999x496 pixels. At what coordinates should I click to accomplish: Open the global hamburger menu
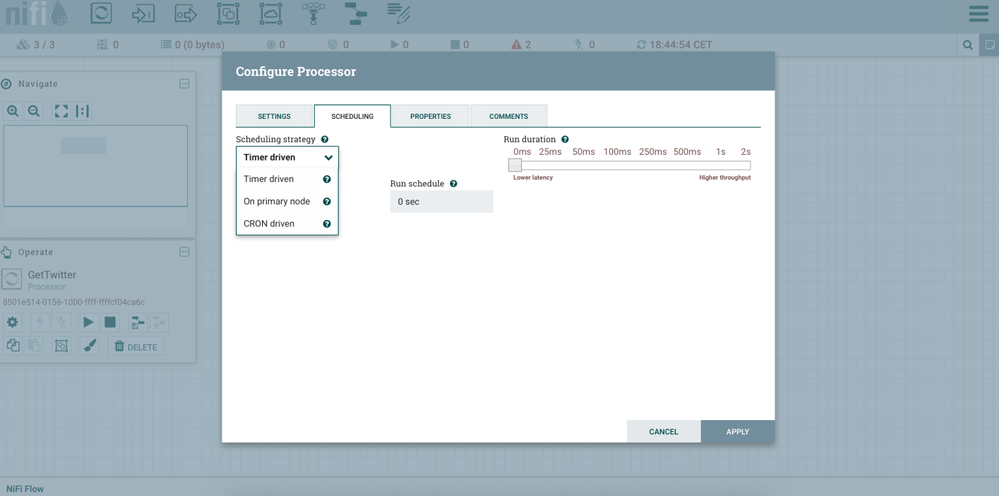point(978,14)
